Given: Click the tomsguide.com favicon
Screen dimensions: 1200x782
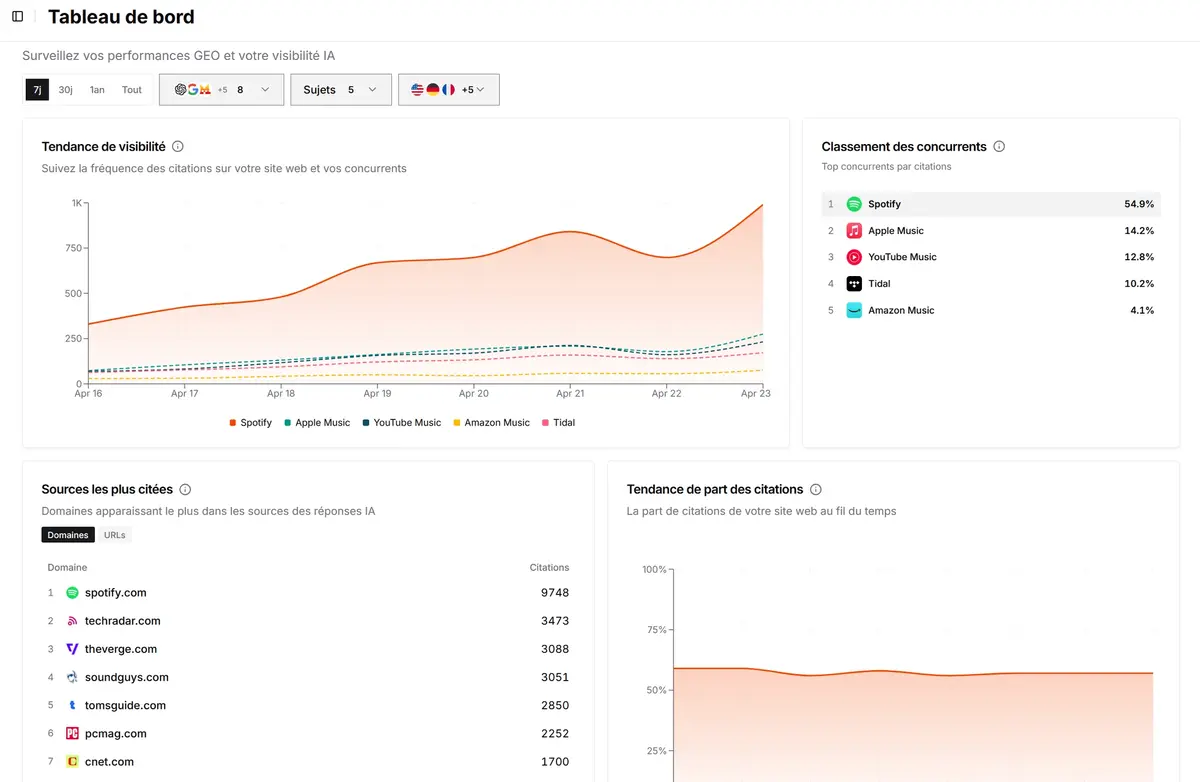Looking at the screenshot, I should coord(72,705).
